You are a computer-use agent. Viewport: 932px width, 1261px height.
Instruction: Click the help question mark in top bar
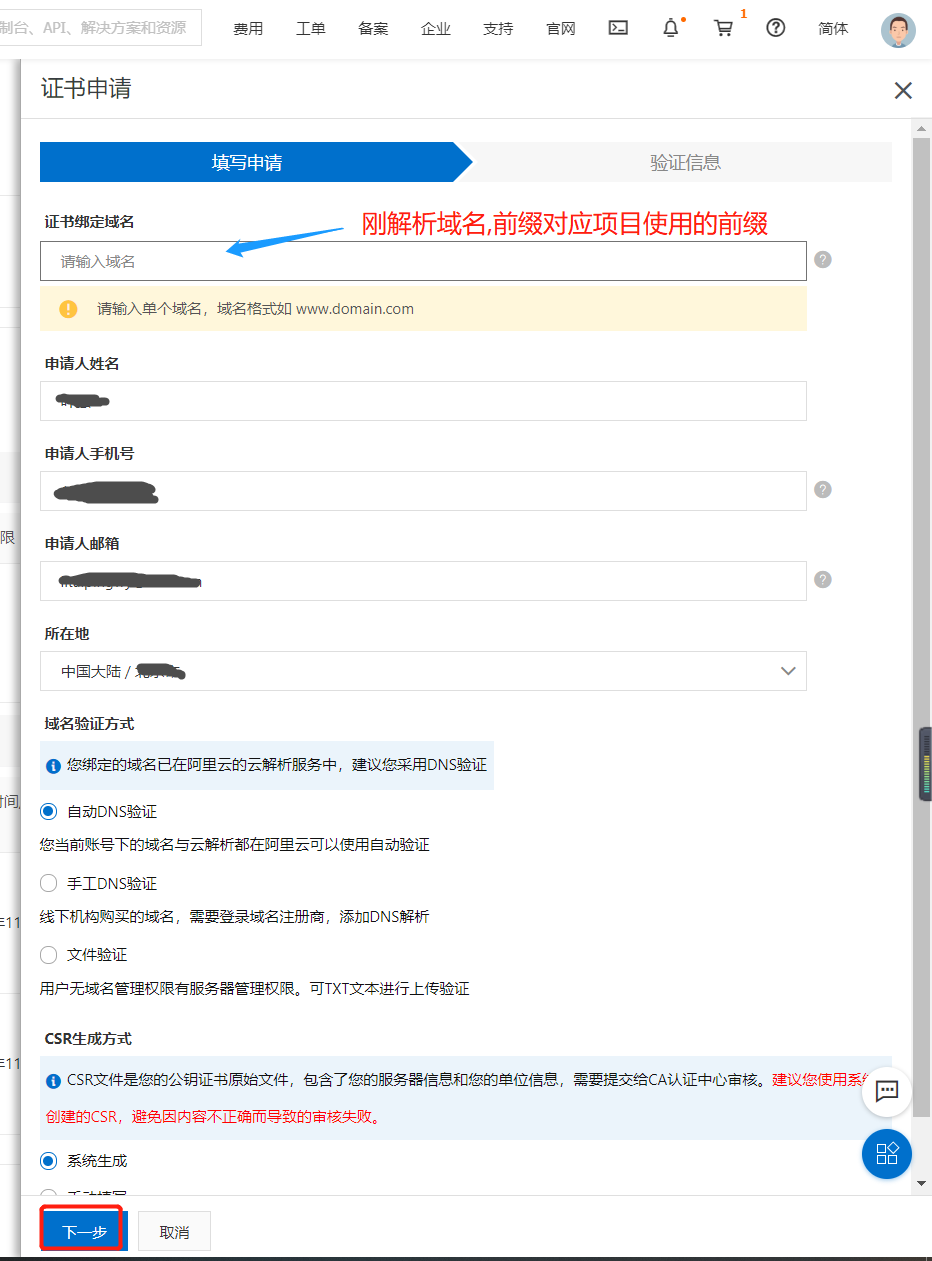click(775, 28)
